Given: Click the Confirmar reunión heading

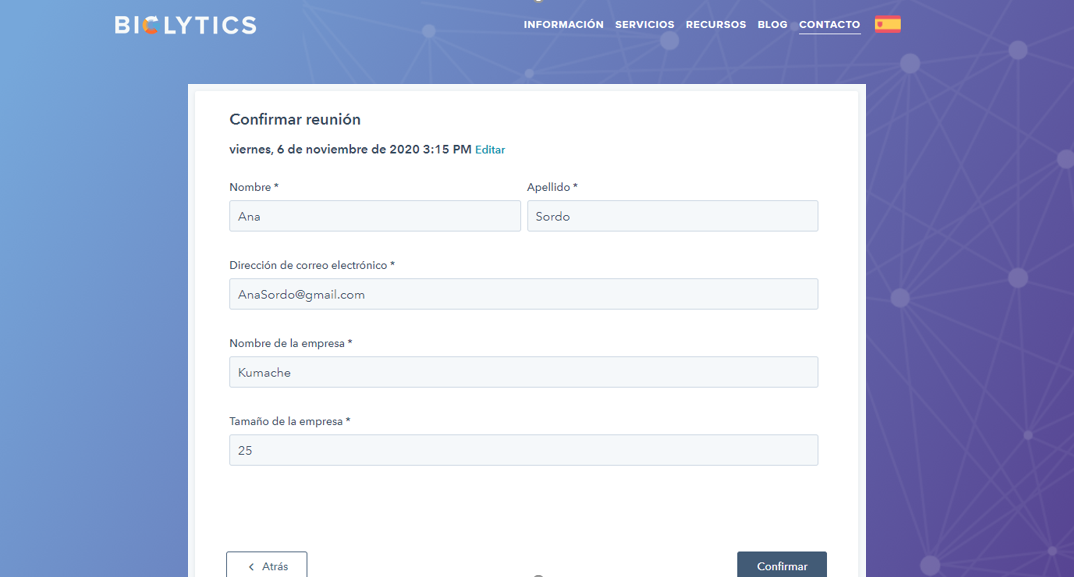Looking at the screenshot, I should click(x=295, y=120).
